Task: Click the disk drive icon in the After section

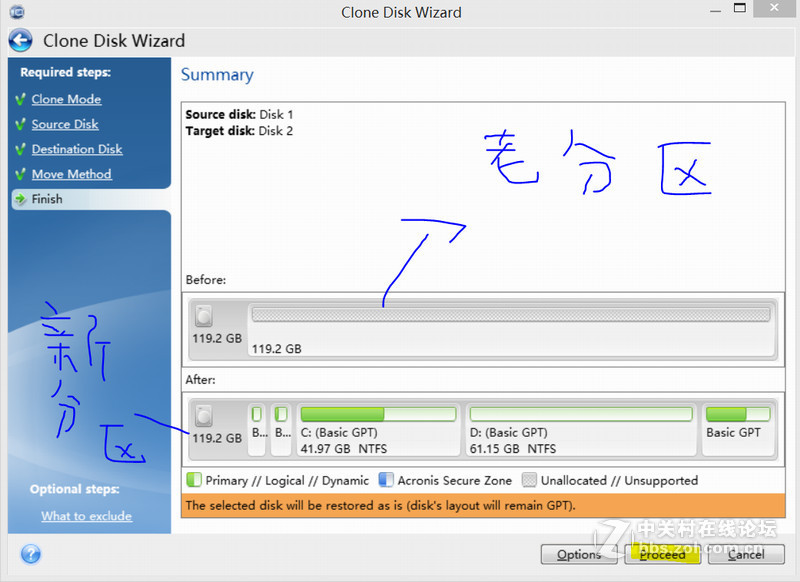Action: (205, 417)
